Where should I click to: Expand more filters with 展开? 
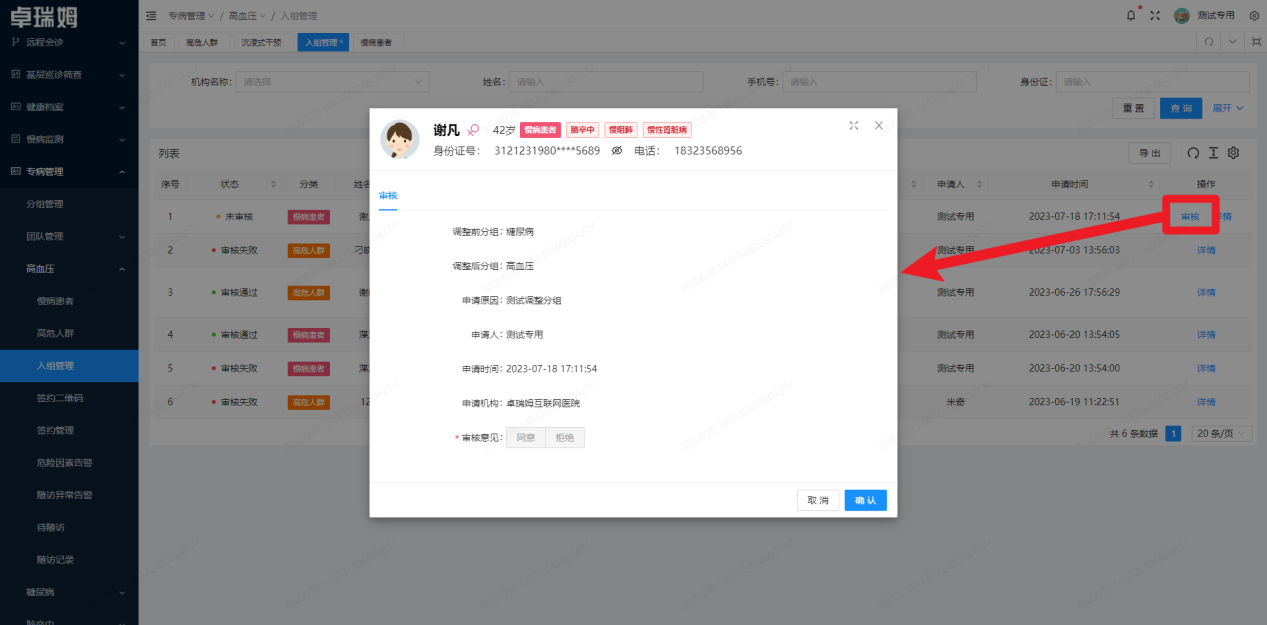point(1228,108)
